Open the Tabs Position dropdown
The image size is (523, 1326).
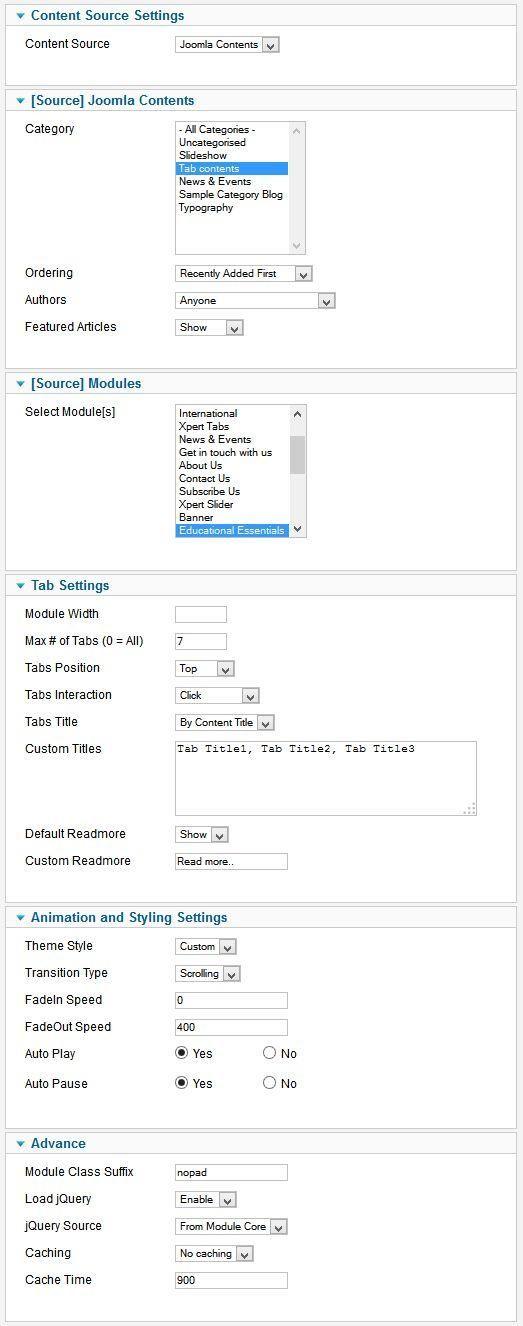(205, 669)
